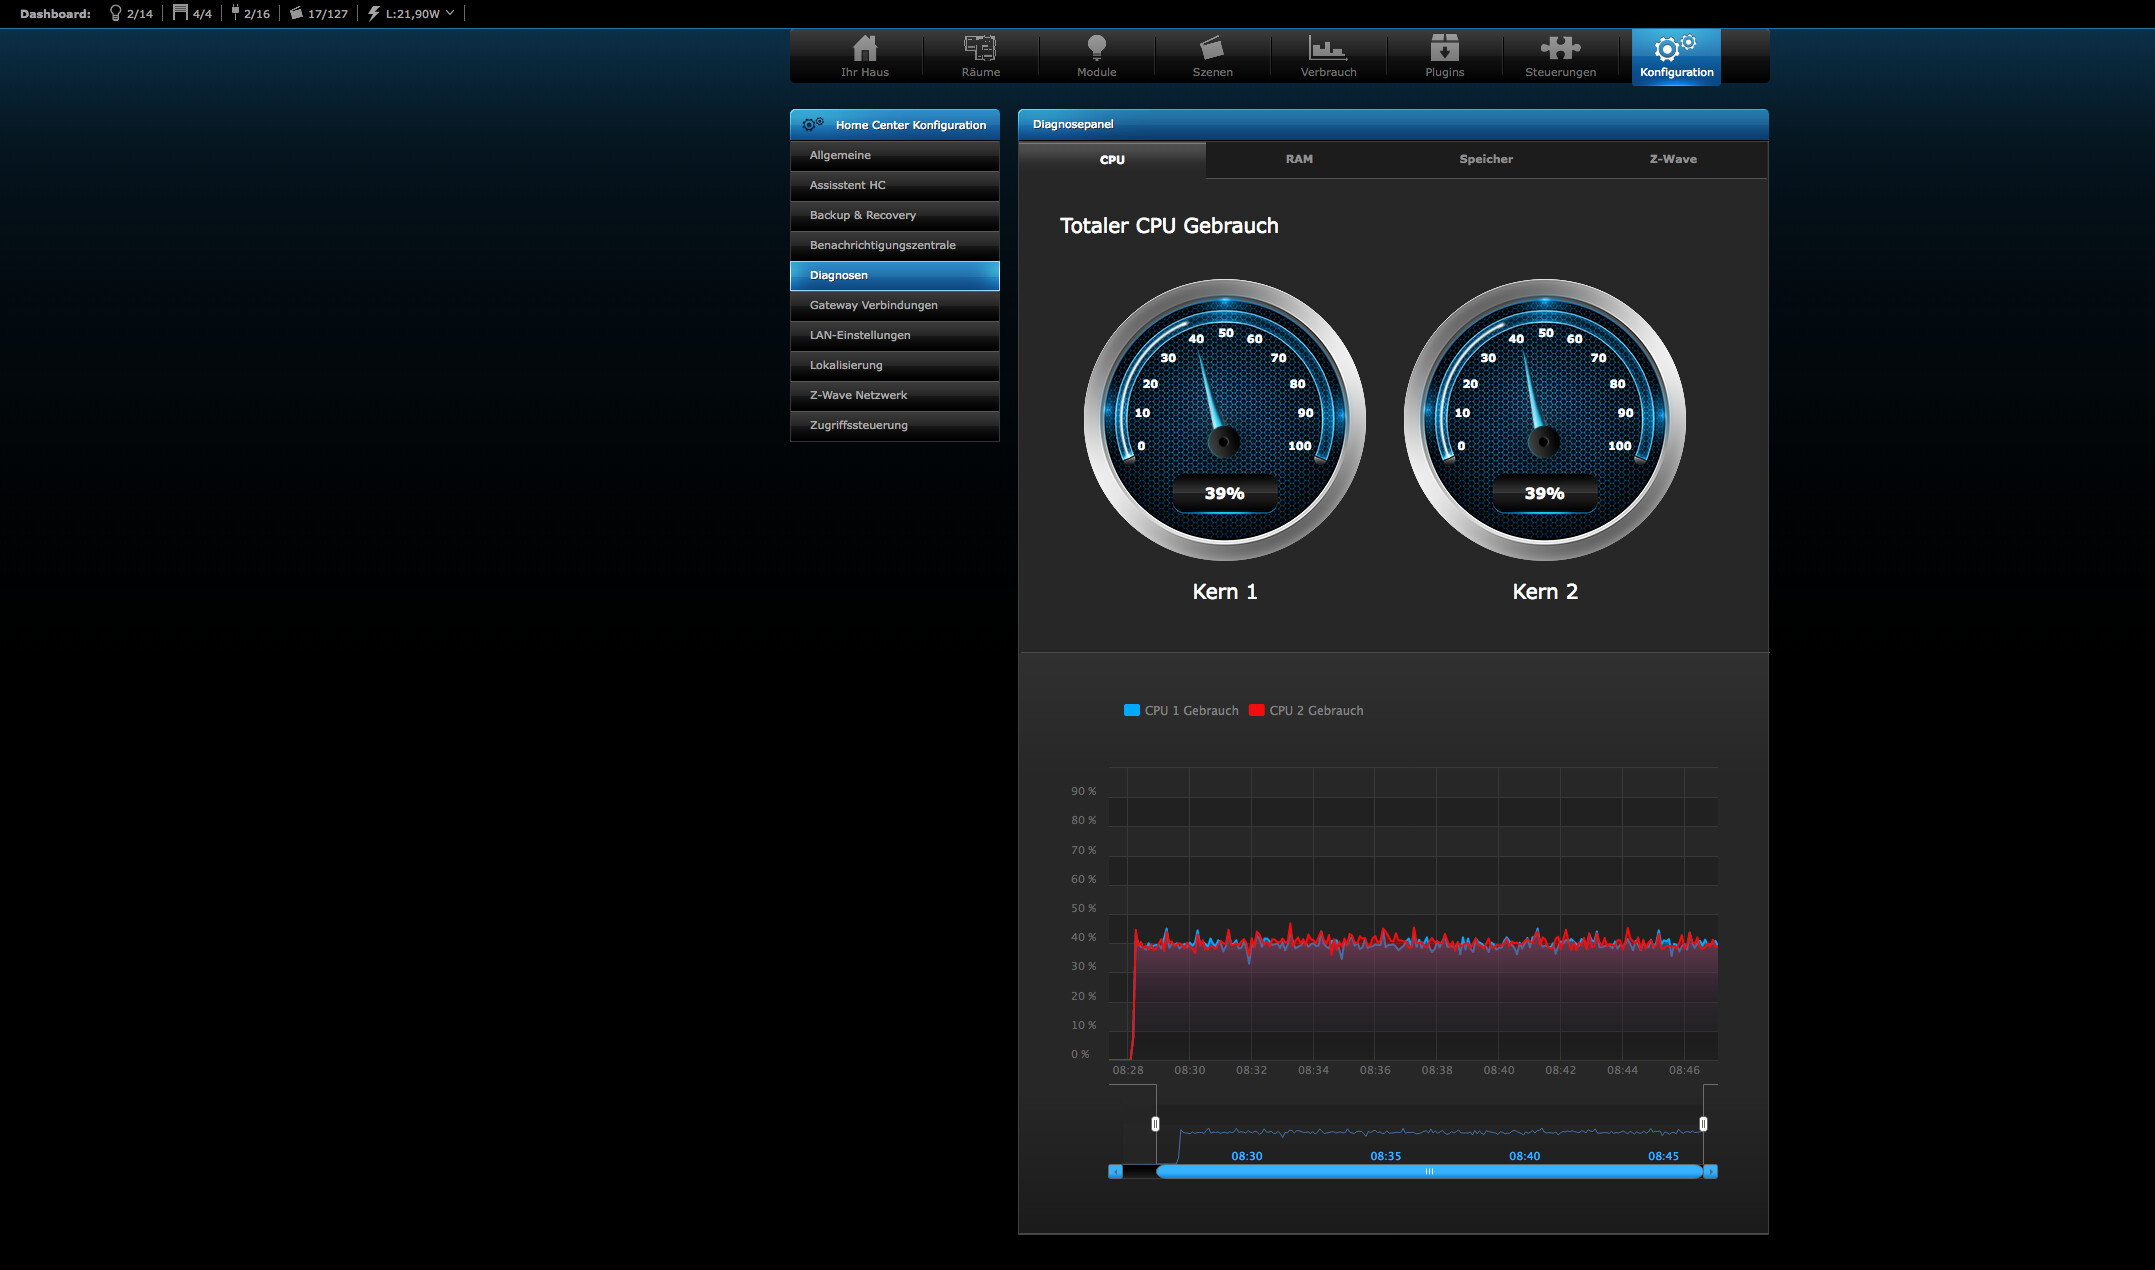Open Szenen scenes section
Viewport: 2155px width, 1270px height.
(1212, 55)
